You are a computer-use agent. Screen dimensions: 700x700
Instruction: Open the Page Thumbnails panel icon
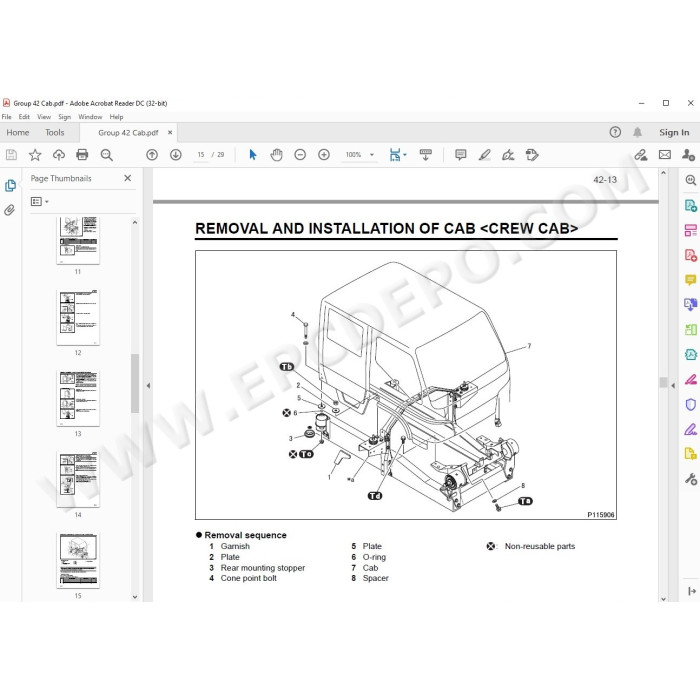(x=10, y=185)
